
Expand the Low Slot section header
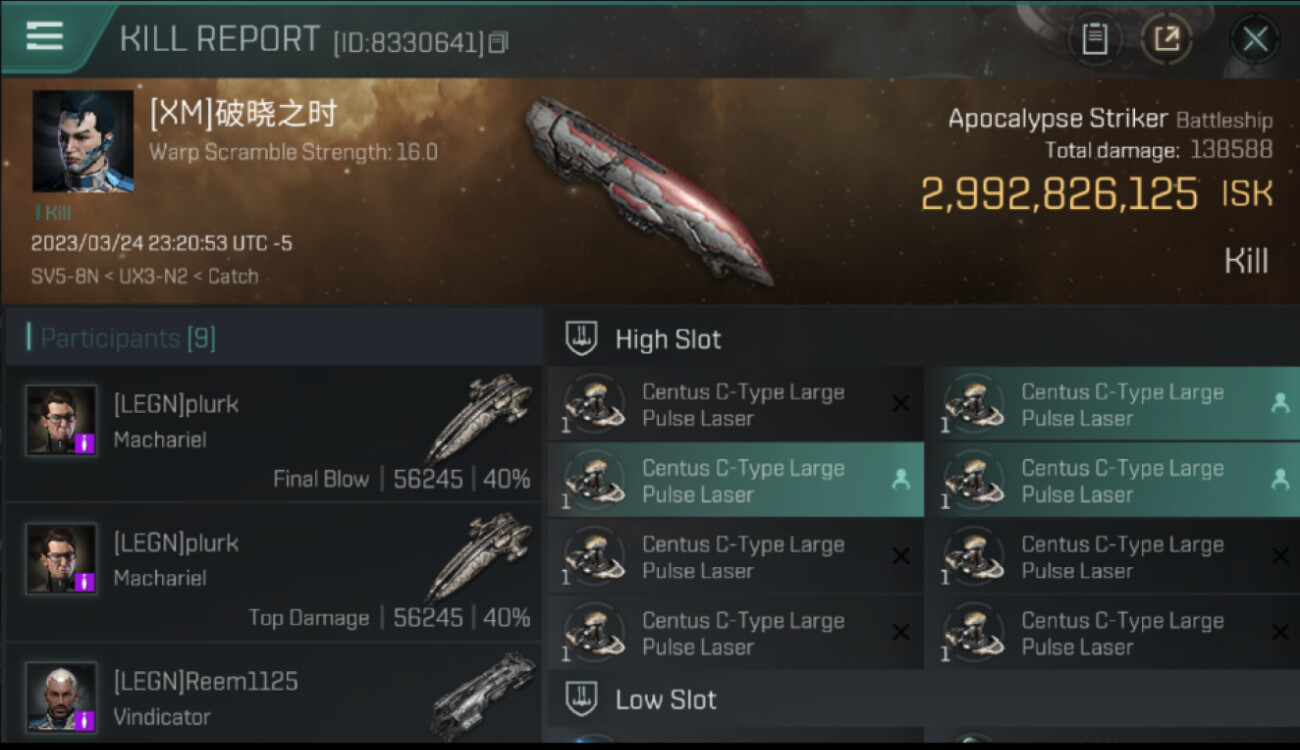(923, 700)
